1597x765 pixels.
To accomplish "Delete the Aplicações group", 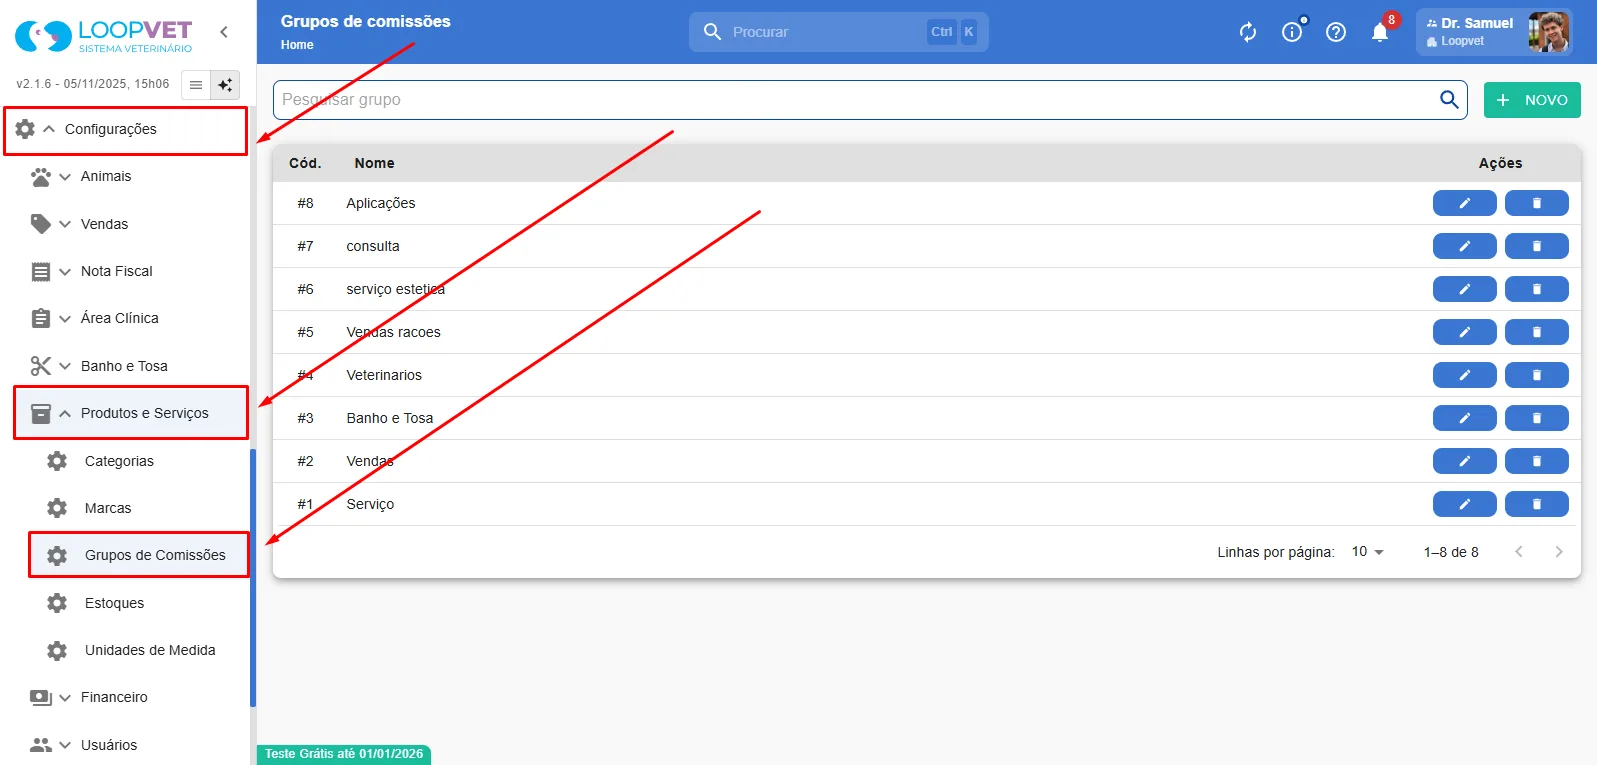I will click(1536, 203).
